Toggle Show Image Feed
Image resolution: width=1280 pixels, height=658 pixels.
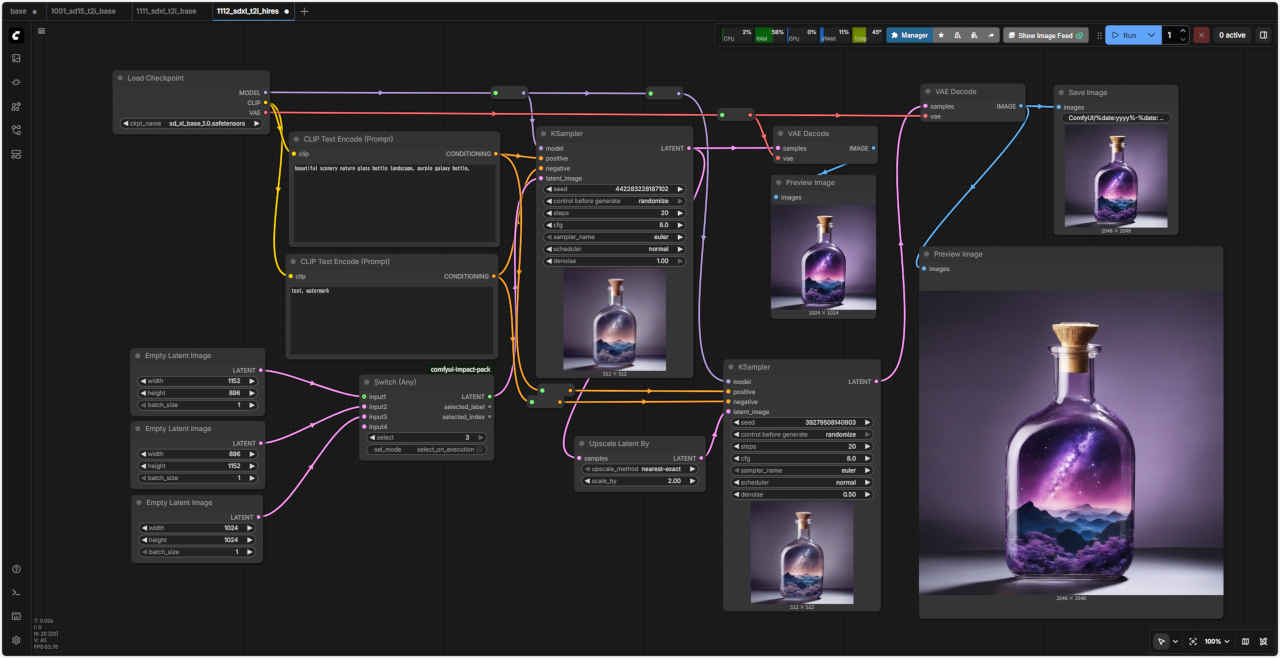(1044, 35)
